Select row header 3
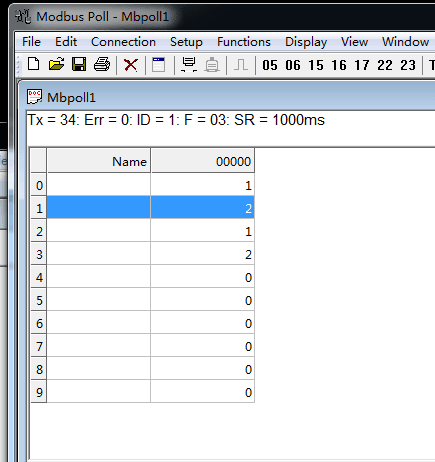Viewport: 435px width, 462px height. point(39,254)
